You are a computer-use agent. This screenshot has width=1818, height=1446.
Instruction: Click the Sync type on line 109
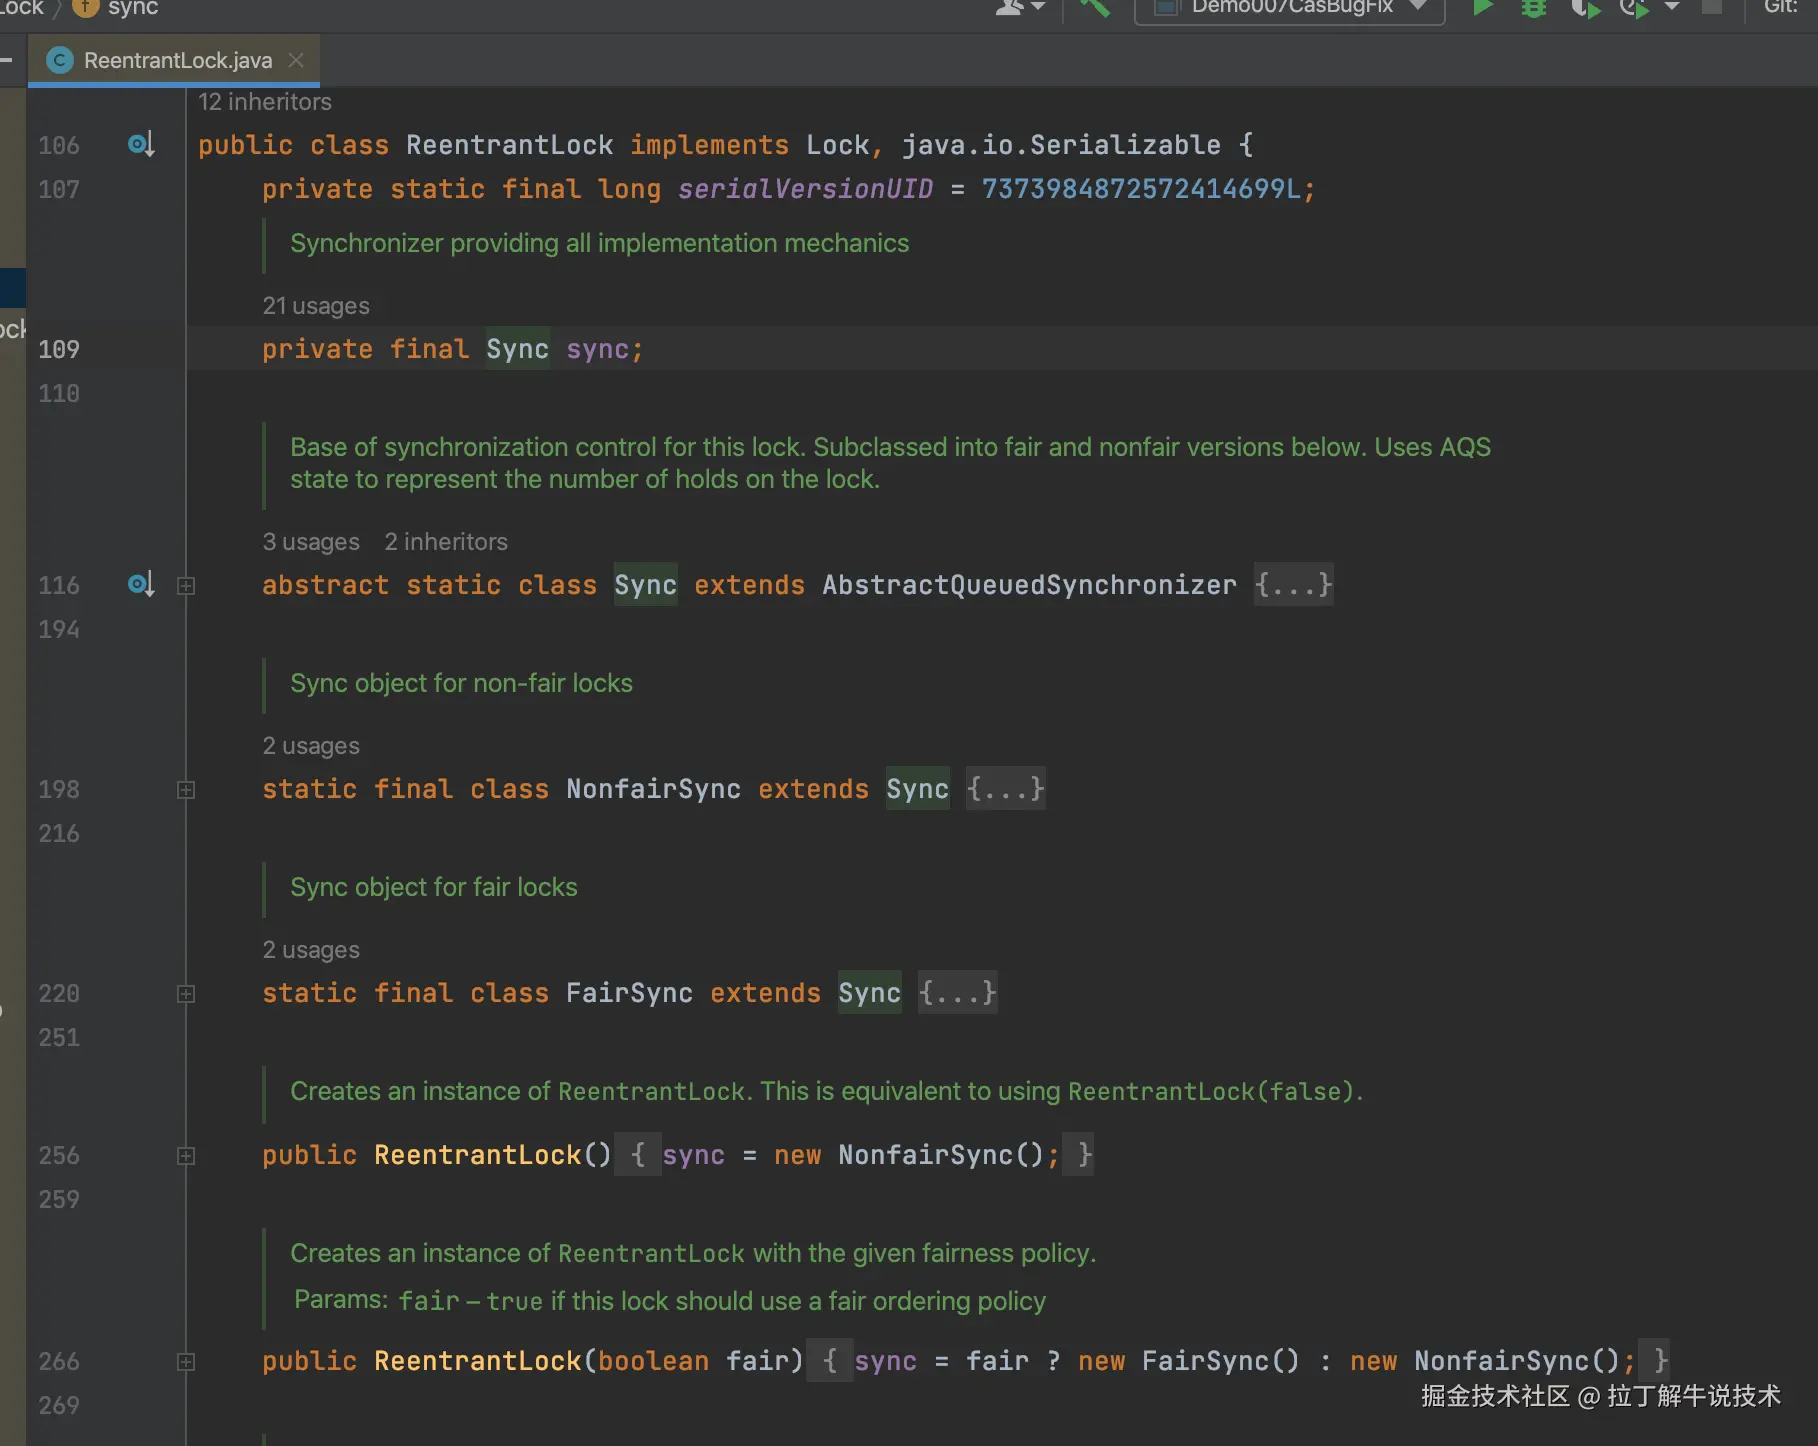(518, 349)
